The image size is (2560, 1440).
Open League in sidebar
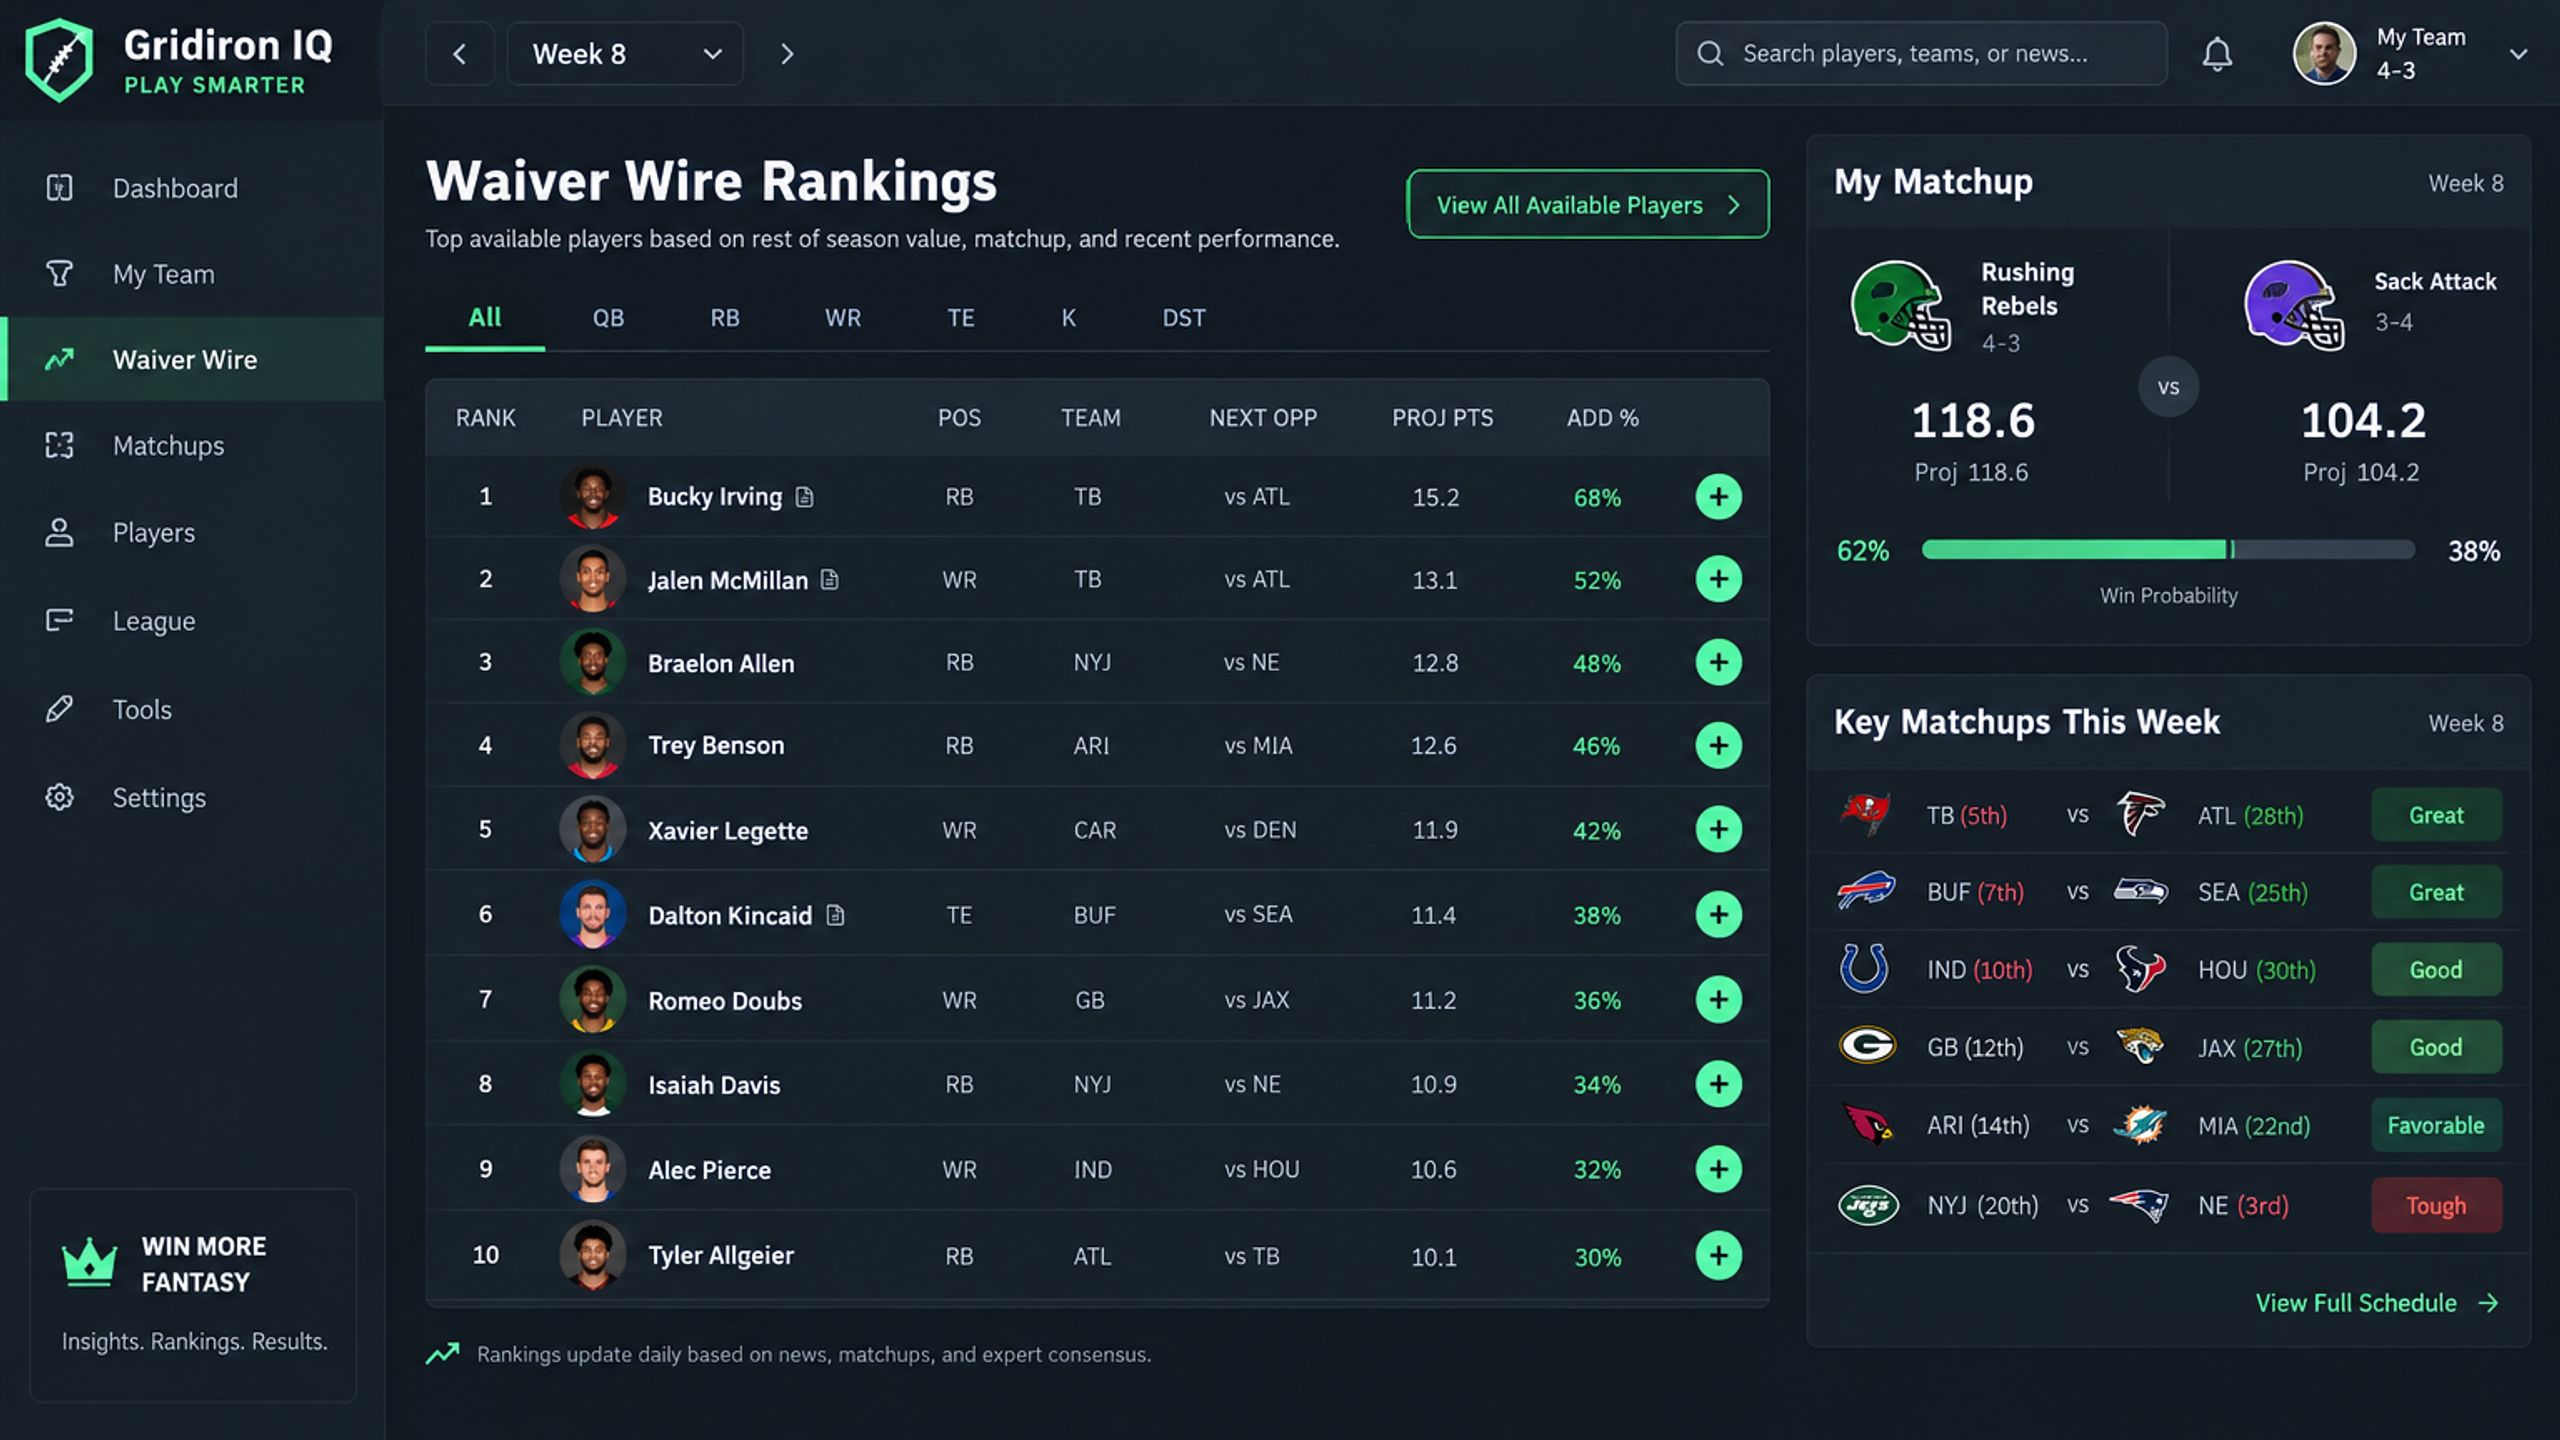click(x=192, y=621)
